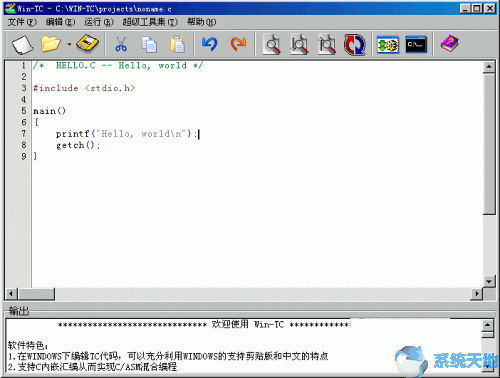Compile and link with the green-arrows gear icon
The image size is (500, 378).
[x=387, y=44]
